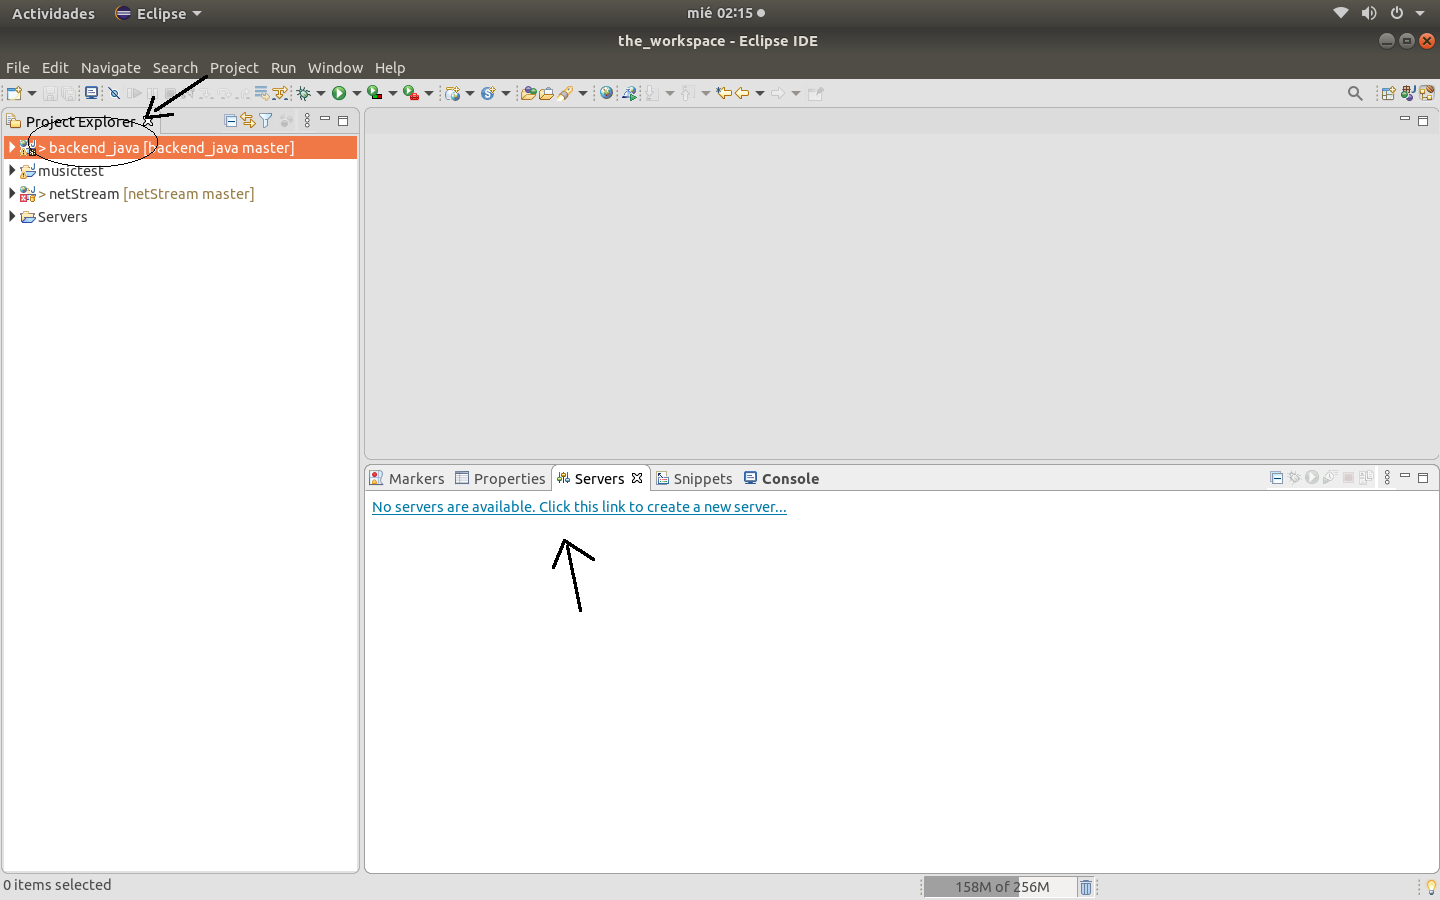This screenshot has height=900, width=1440.
Task: Click the green Run button
Action: 339,93
